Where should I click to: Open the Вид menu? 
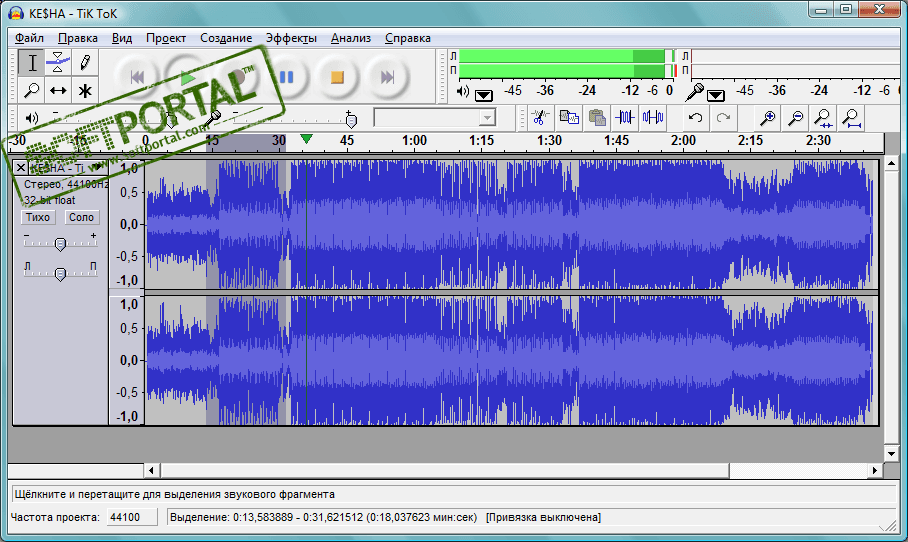pos(122,38)
